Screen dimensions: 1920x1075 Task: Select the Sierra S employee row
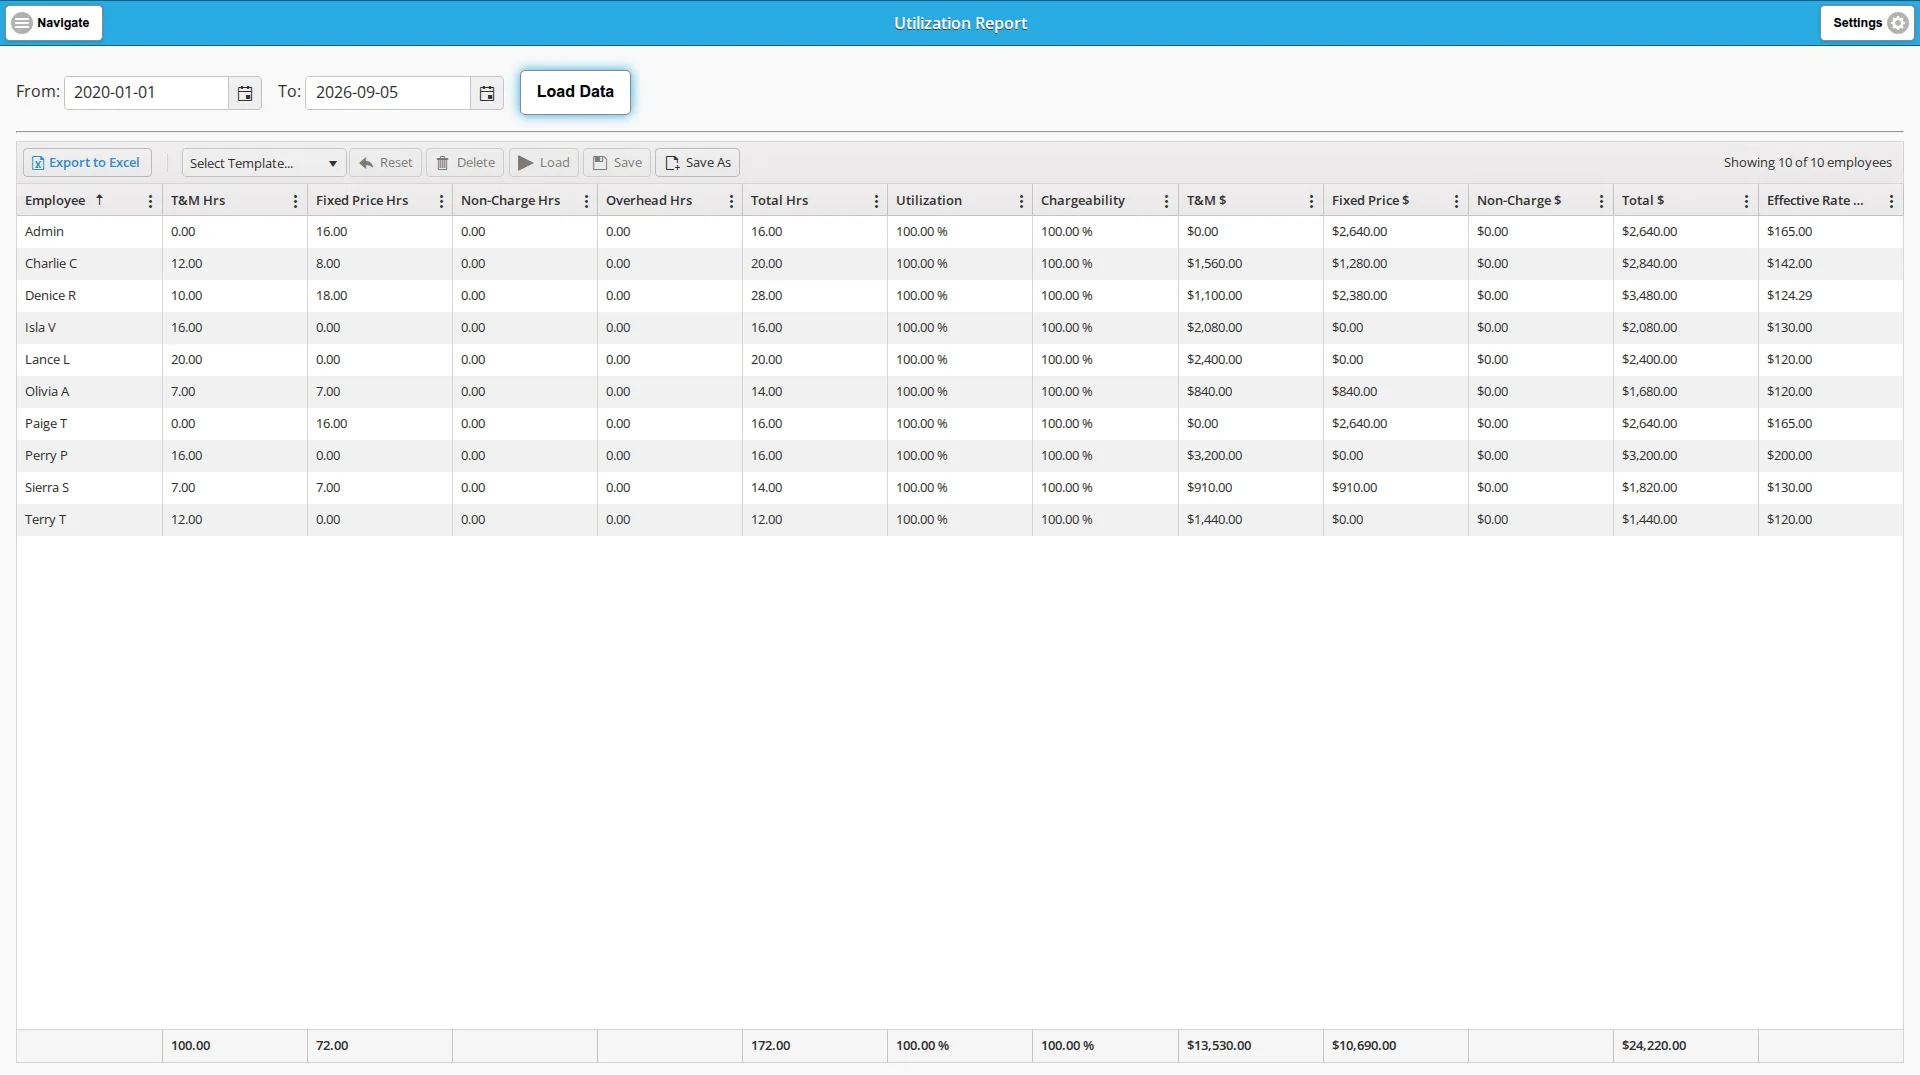point(960,488)
